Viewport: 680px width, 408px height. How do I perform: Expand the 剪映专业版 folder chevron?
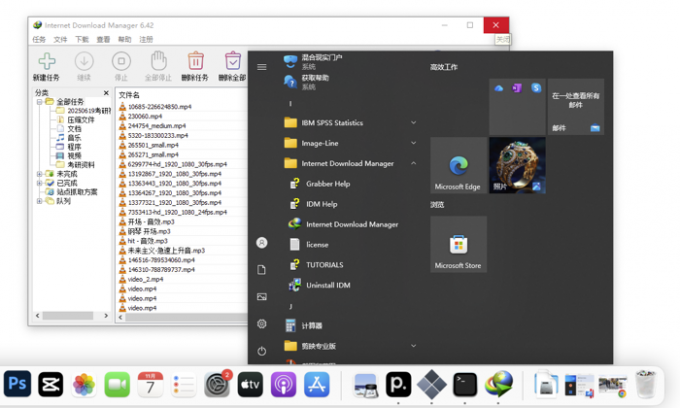413,346
